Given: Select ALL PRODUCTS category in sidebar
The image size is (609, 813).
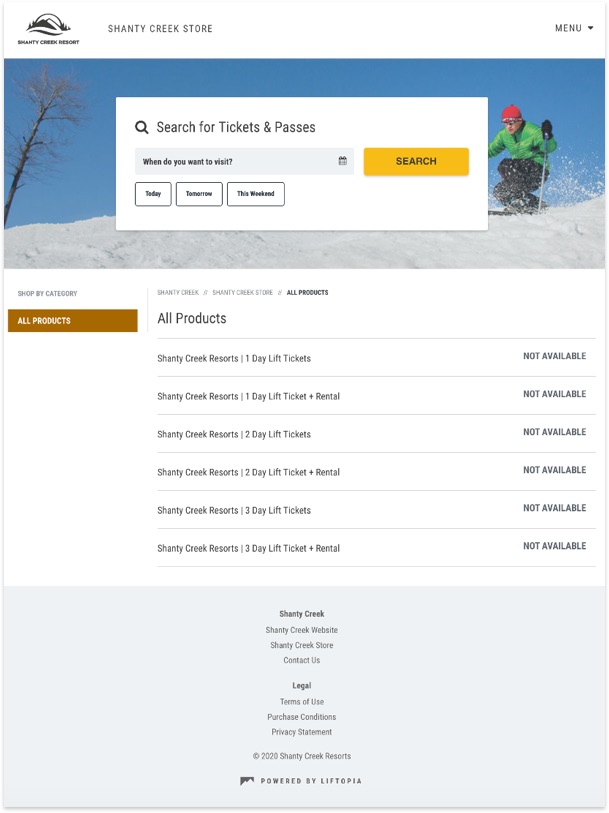Looking at the screenshot, I should click(x=73, y=320).
